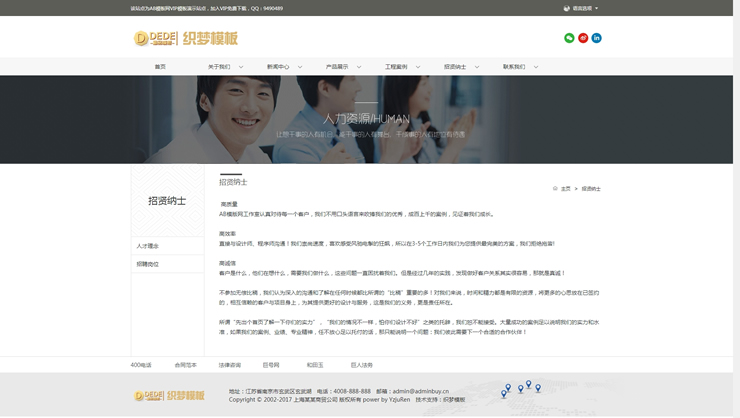
Task: Click the DEDE 织梦模板 header logo
Action: point(186,38)
